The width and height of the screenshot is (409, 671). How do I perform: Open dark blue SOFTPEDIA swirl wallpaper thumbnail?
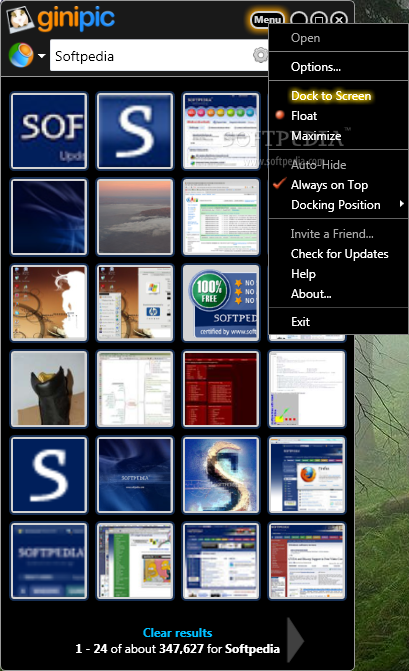(135, 475)
